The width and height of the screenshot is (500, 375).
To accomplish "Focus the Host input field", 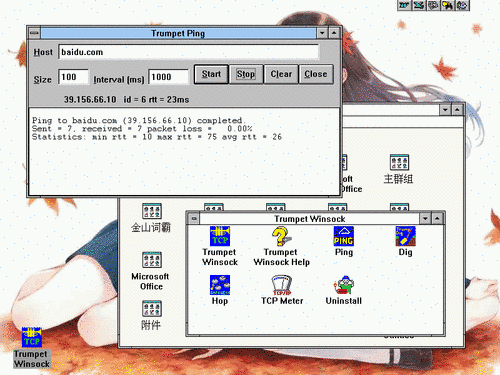I will coord(189,52).
